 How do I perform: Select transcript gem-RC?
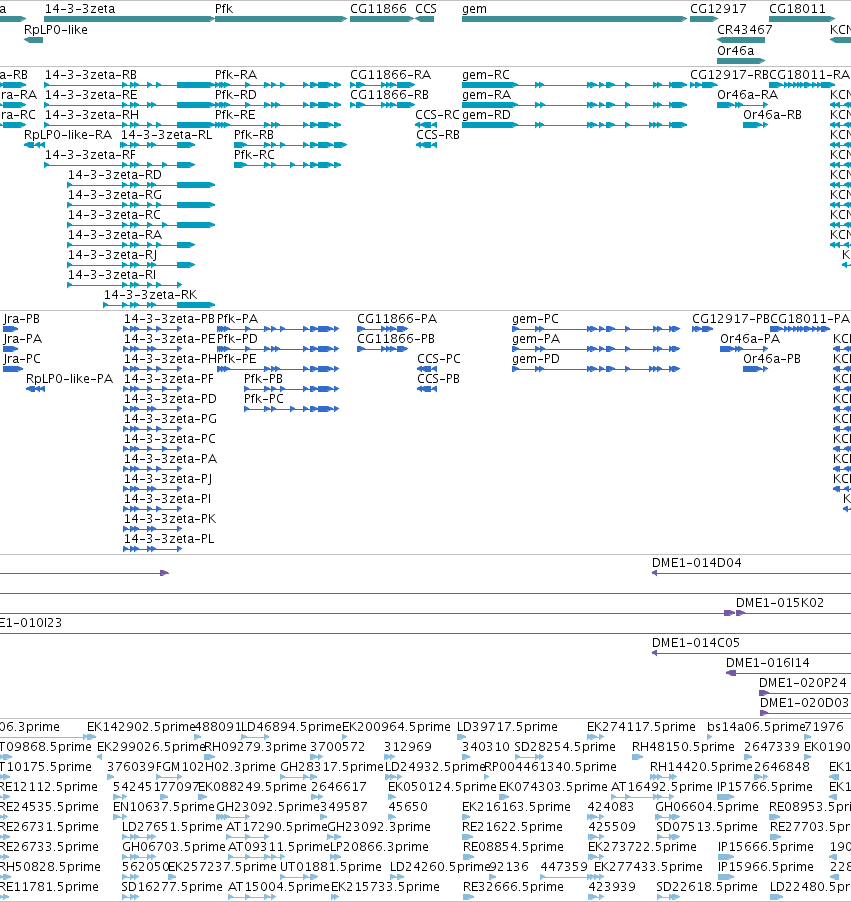click(486, 75)
